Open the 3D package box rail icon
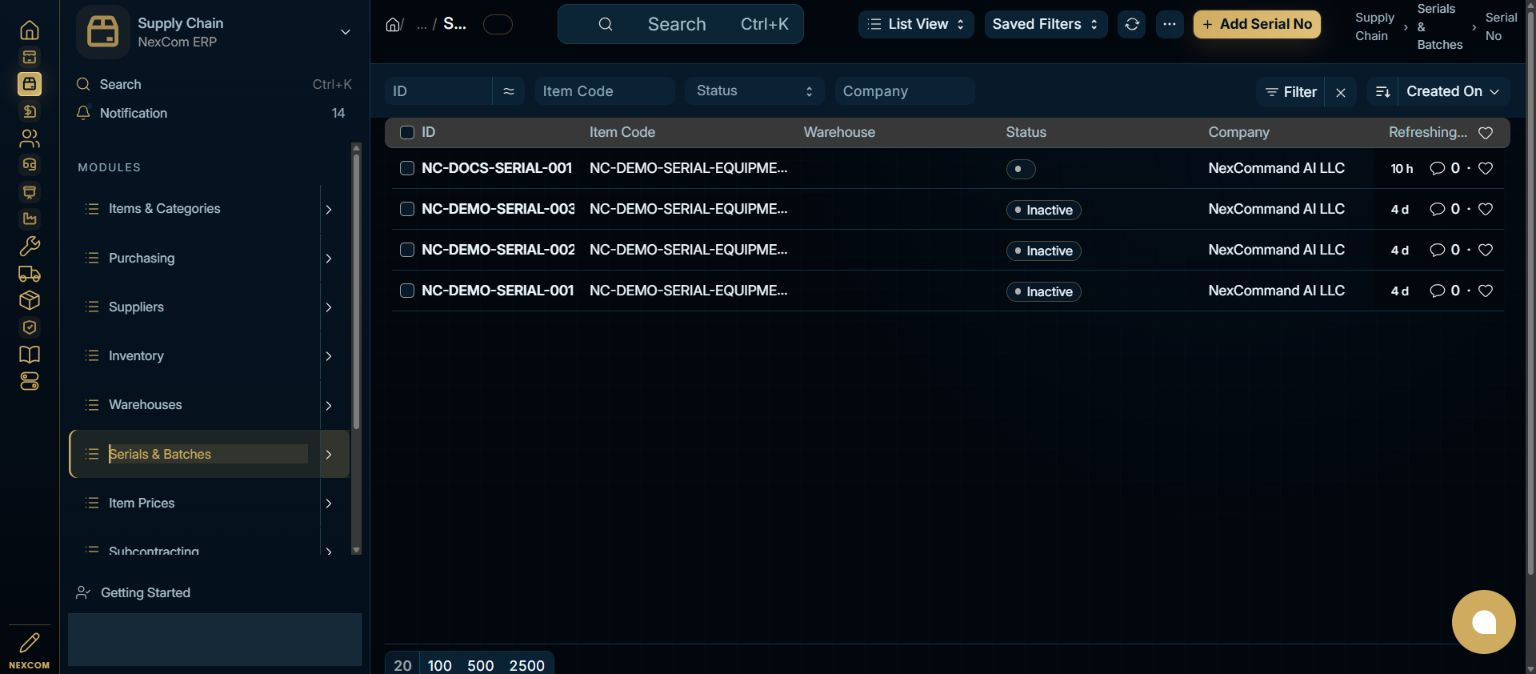1536x674 pixels. point(29,300)
